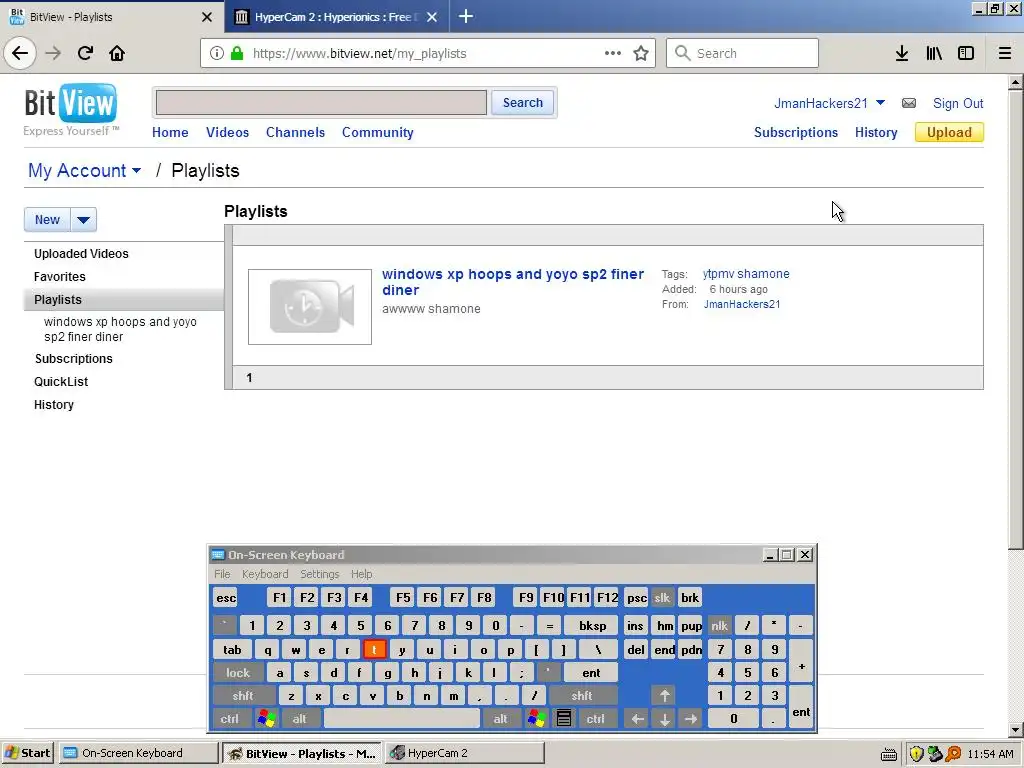Click the left Windows key on On-Screen Keyboard
1024x768 pixels.
pyautogui.click(x=266, y=718)
